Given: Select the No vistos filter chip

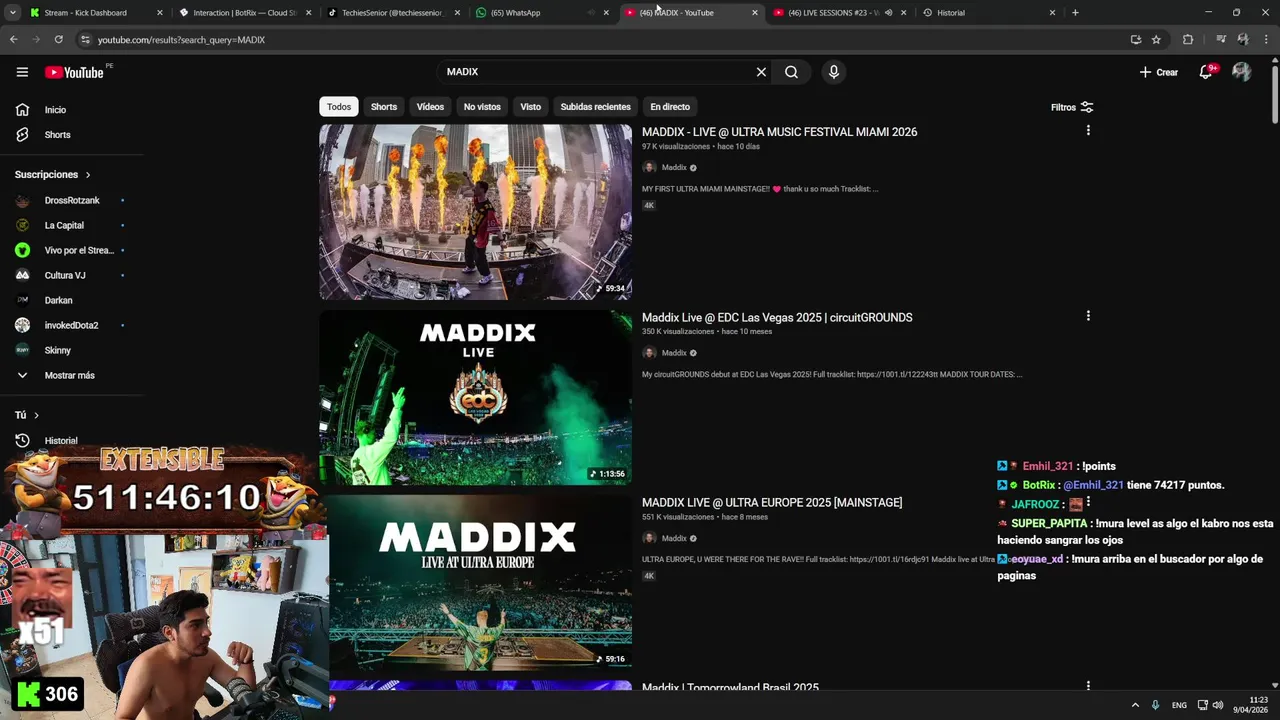Looking at the screenshot, I should tap(482, 107).
